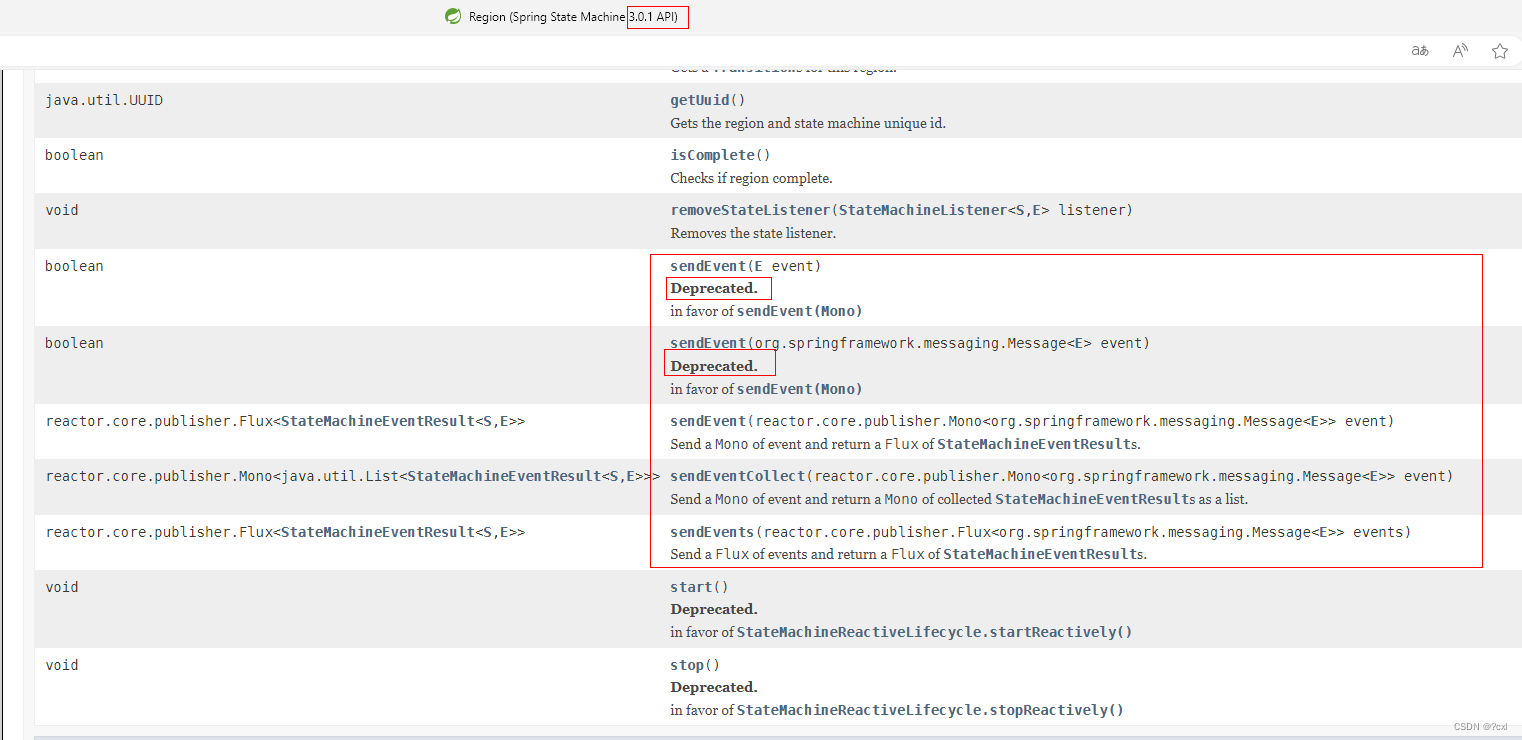Click the 'void' return type in stop() row

tap(62, 665)
